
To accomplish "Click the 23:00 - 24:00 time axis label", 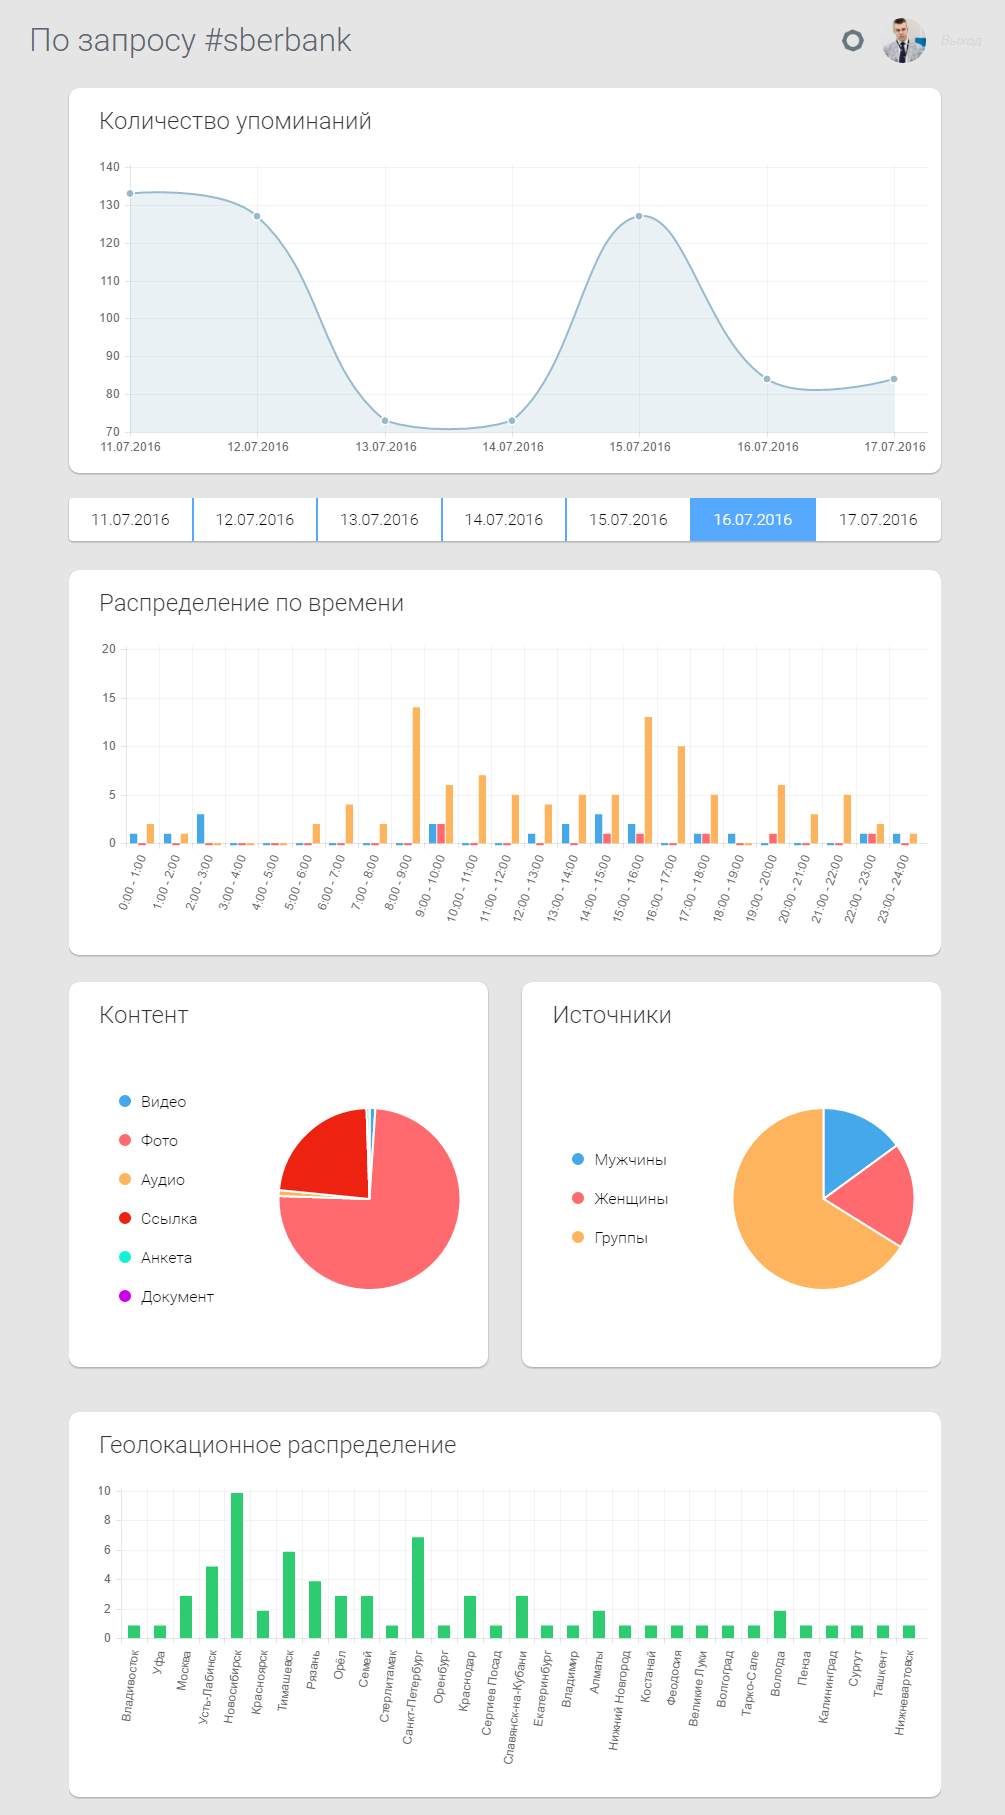I will click(x=893, y=888).
